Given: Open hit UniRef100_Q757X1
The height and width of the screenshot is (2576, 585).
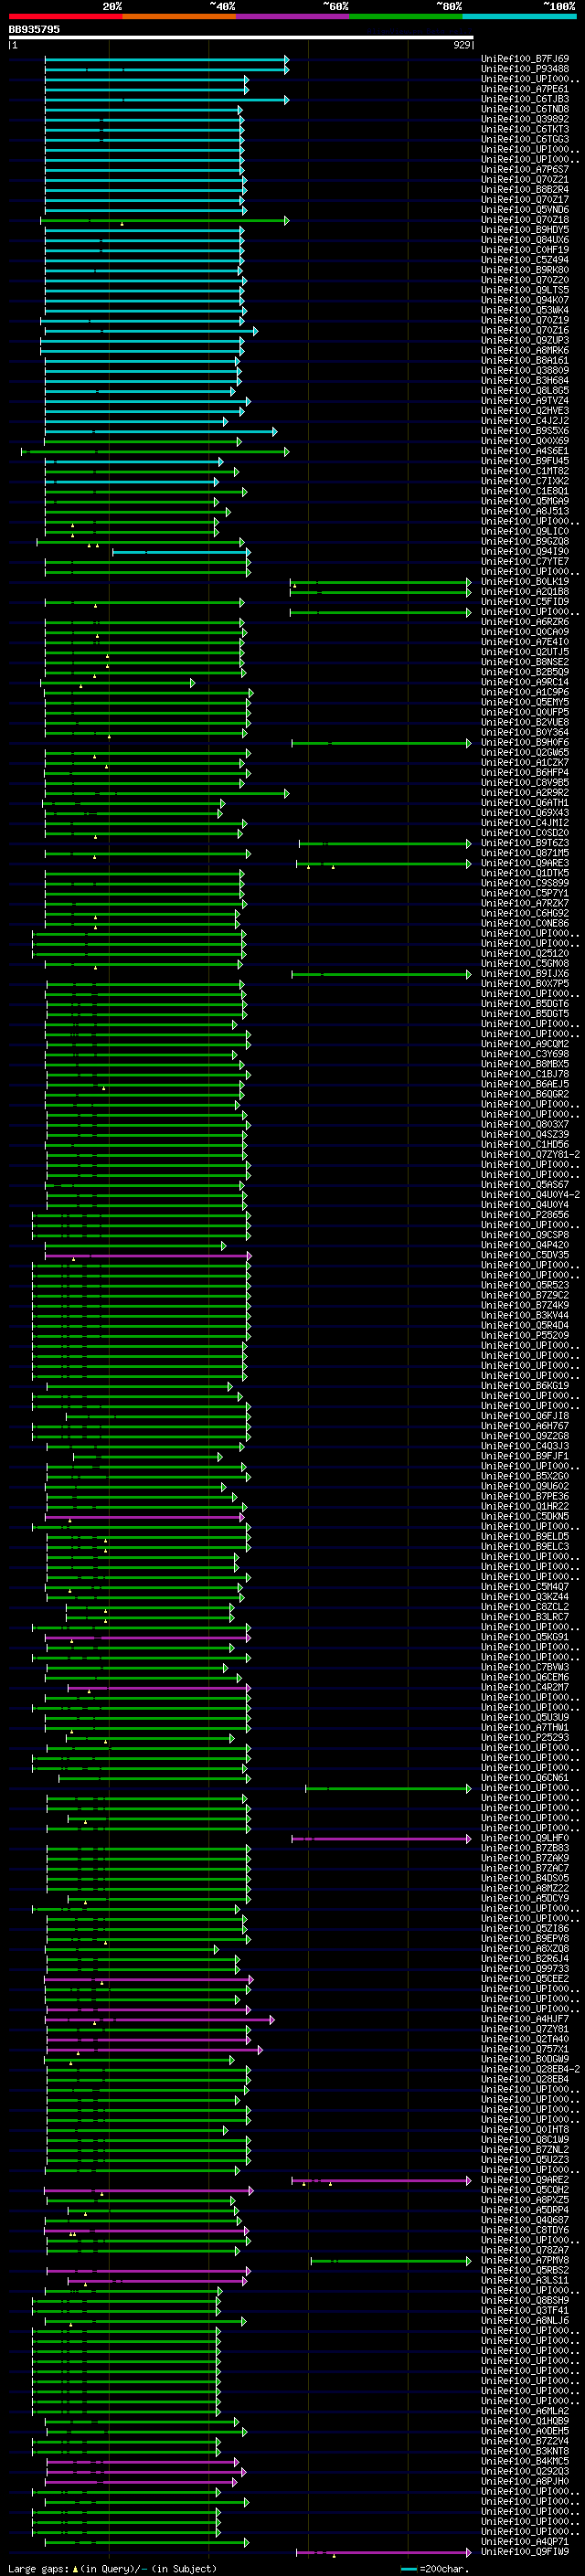Looking at the screenshot, I should (x=525, y=2049).
